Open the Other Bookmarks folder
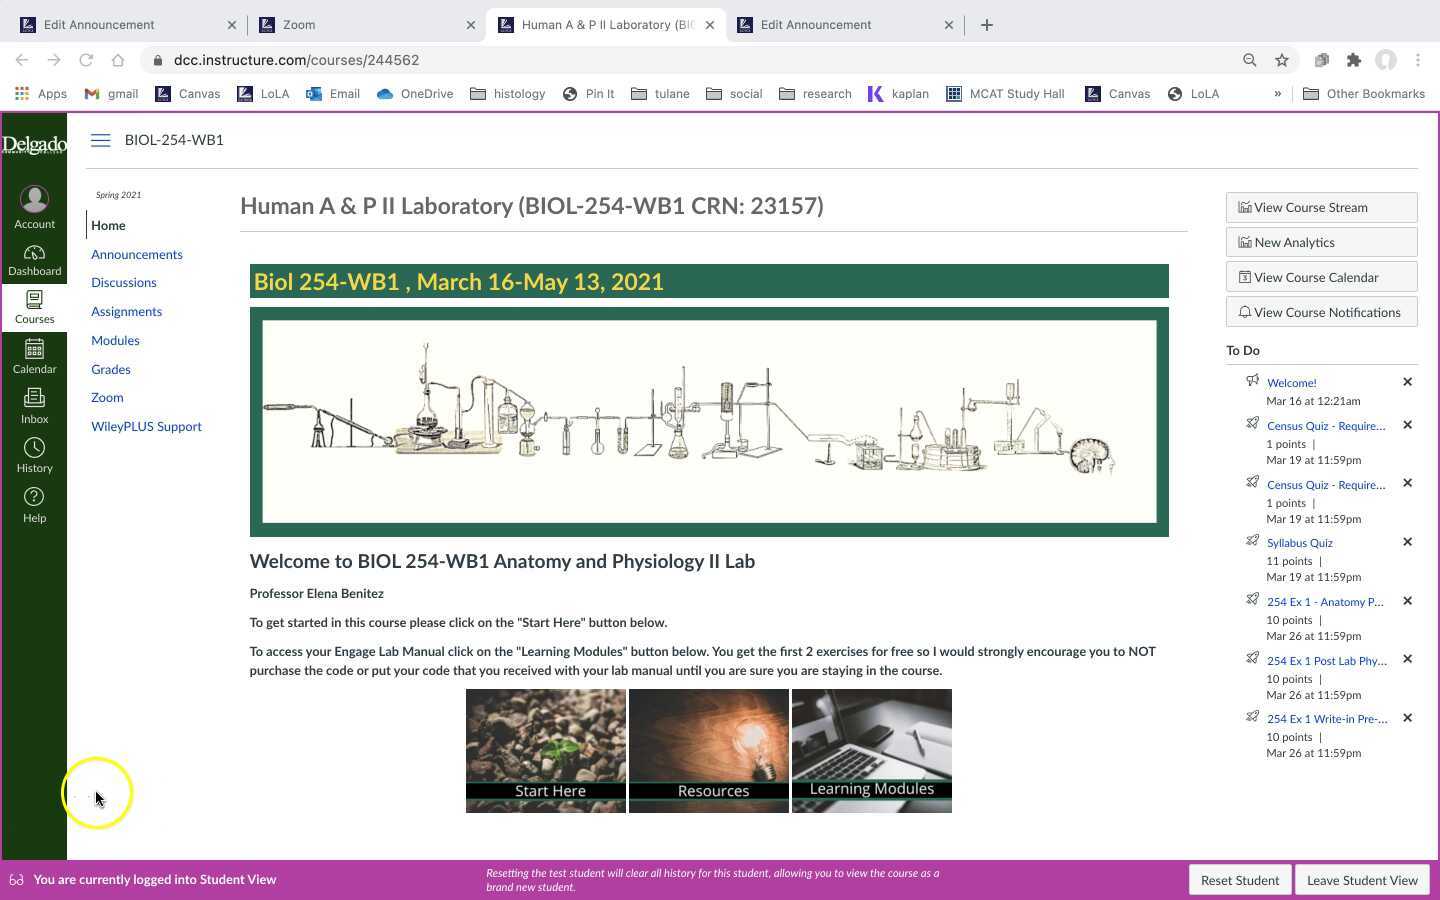 coord(1364,94)
